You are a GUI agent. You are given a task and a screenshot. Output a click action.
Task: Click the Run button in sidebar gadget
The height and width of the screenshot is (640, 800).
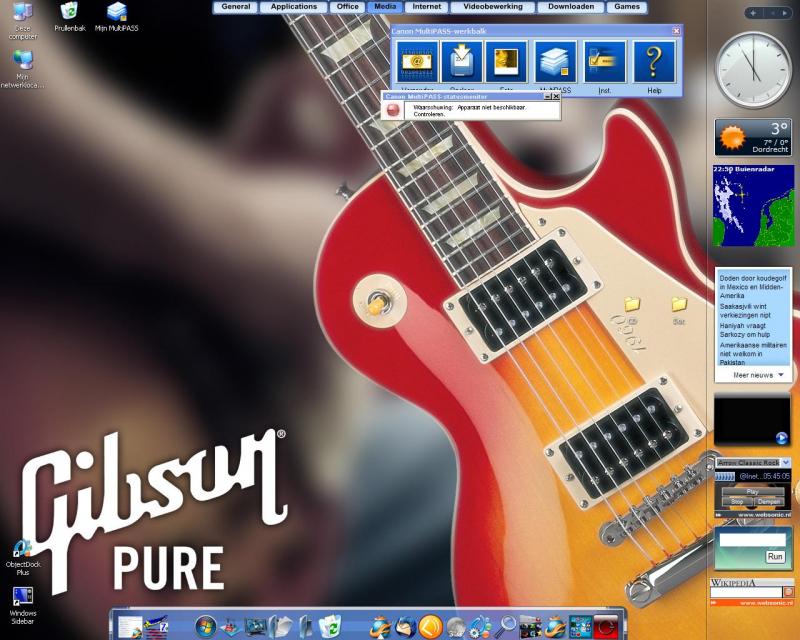tap(775, 556)
